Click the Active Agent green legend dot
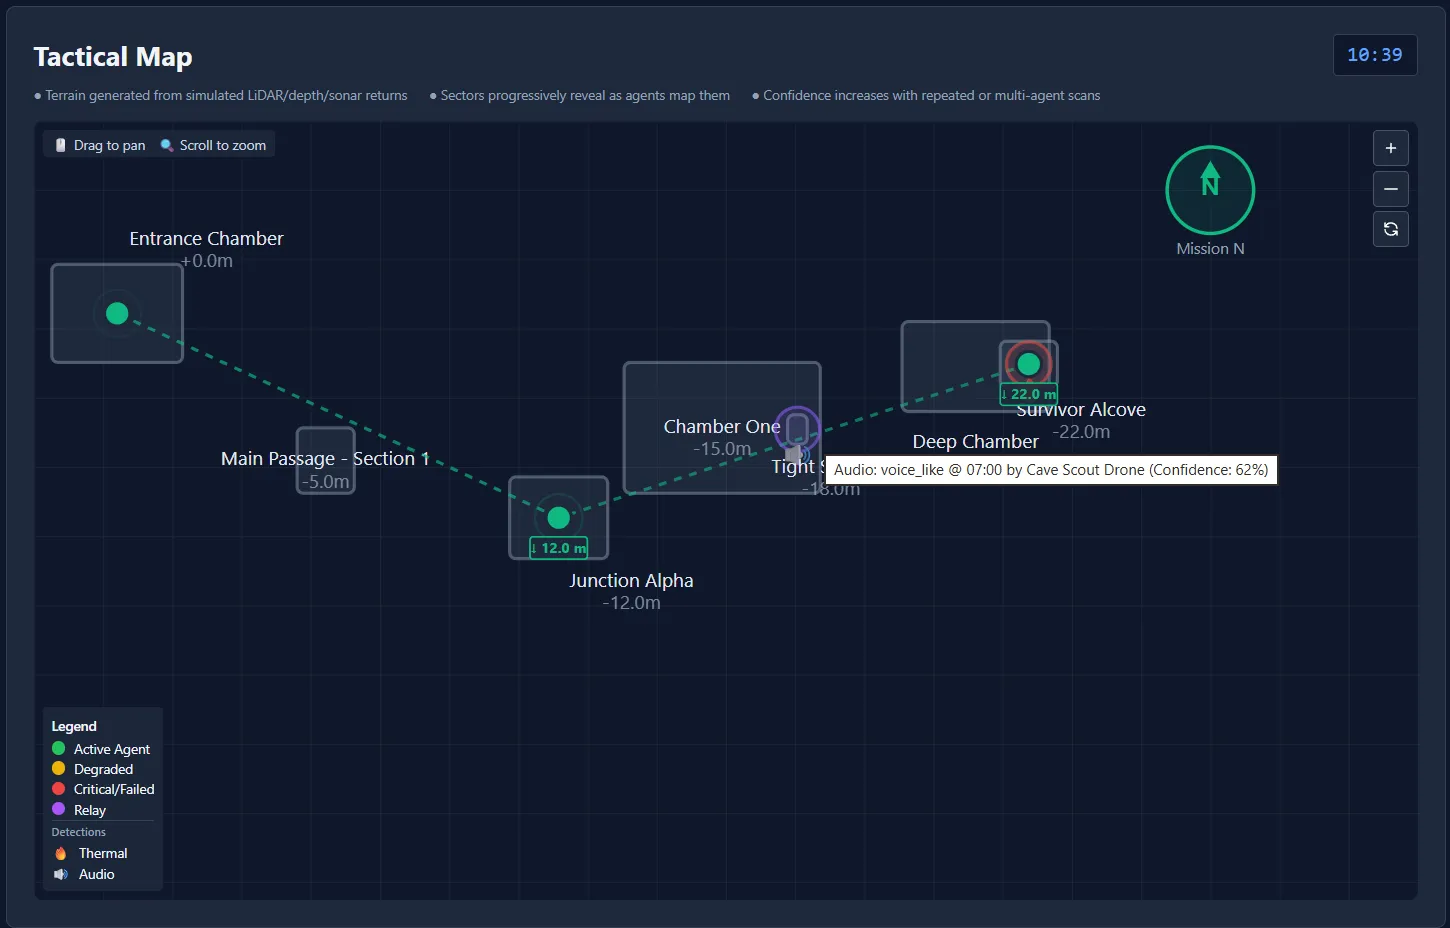The width and height of the screenshot is (1450, 928). click(58, 748)
